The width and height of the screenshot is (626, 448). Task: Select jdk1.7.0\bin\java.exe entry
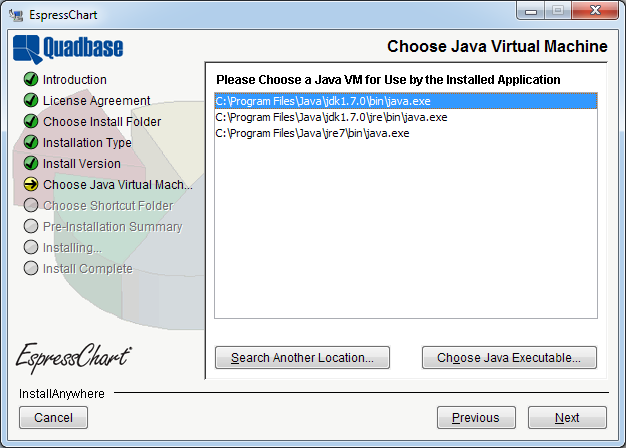[406, 101]
